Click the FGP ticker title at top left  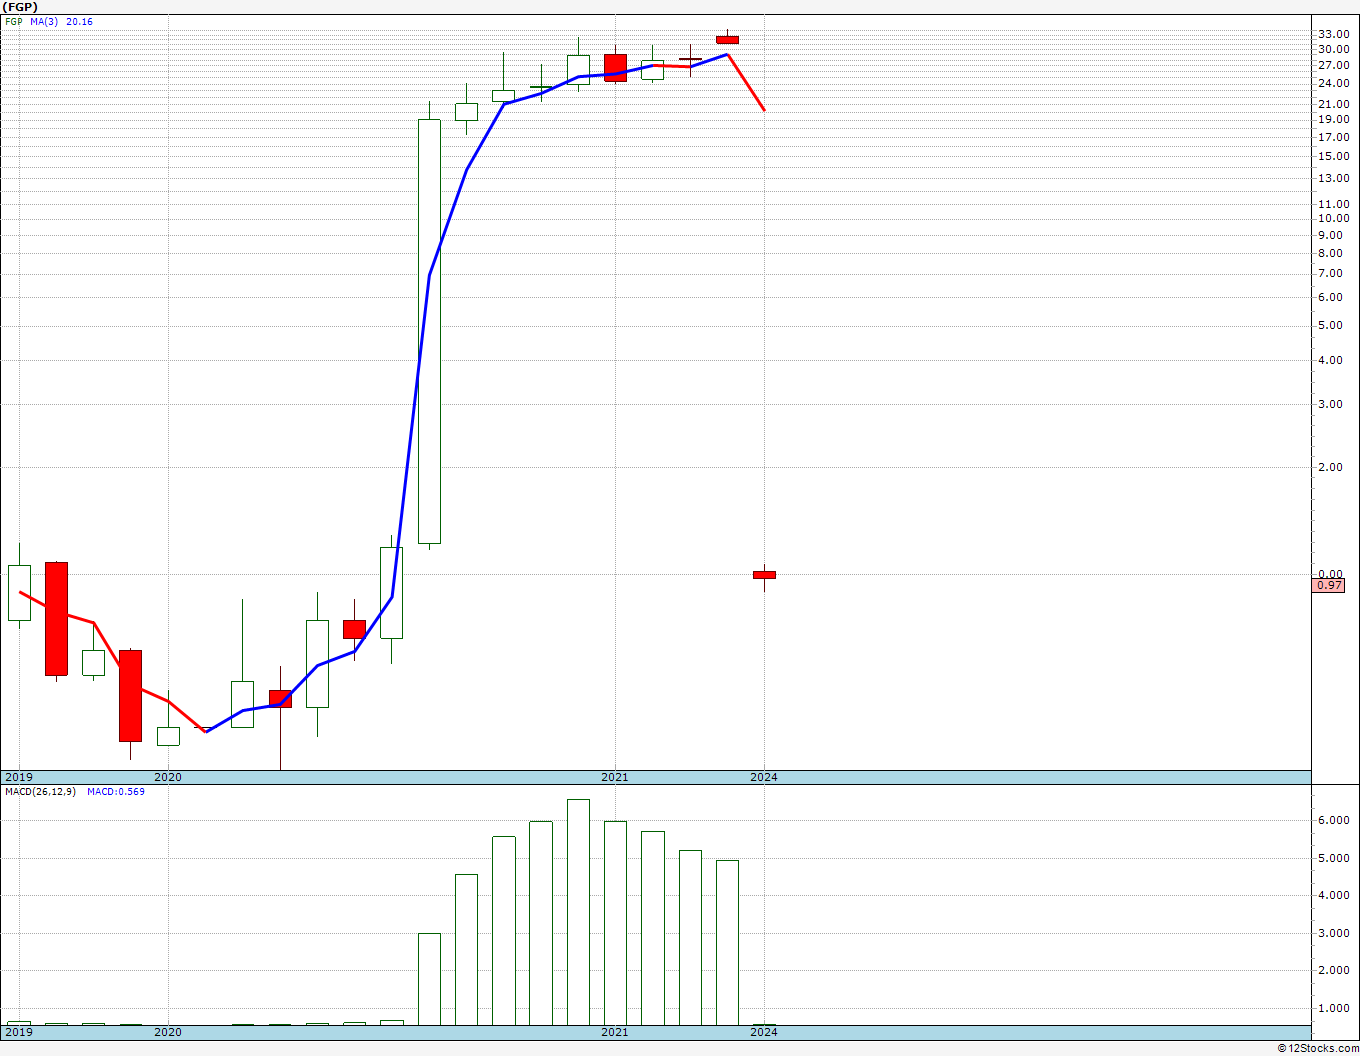[20, 6]
